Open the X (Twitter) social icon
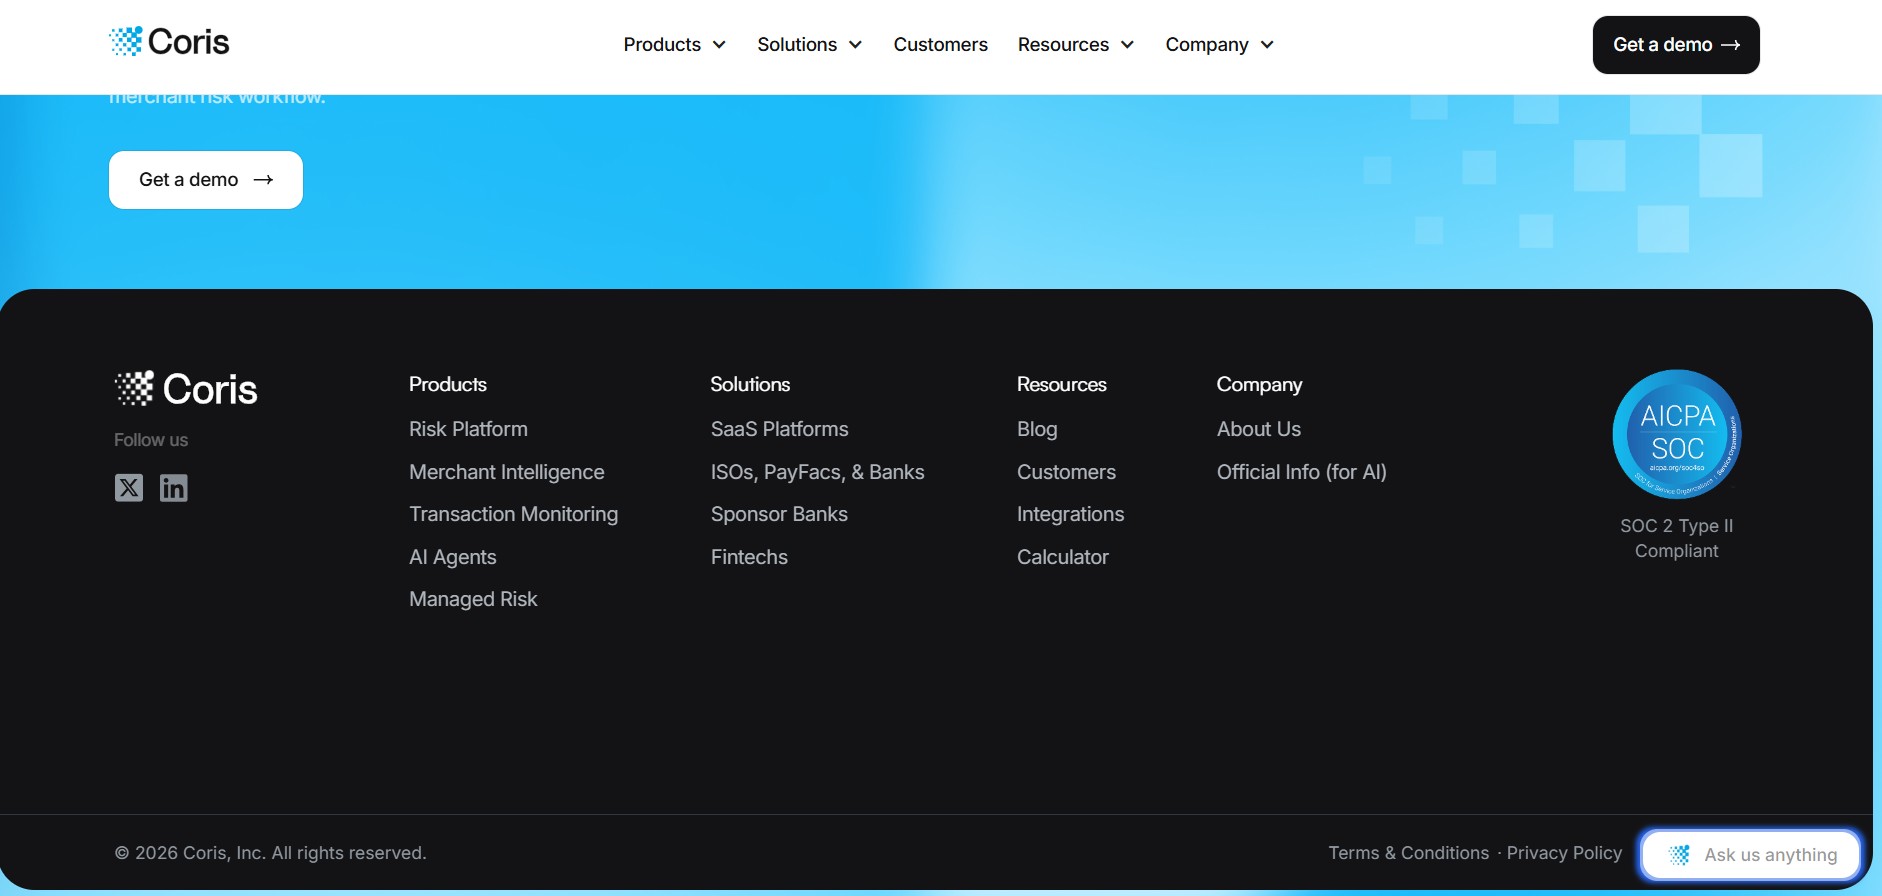 click(129, 488)
